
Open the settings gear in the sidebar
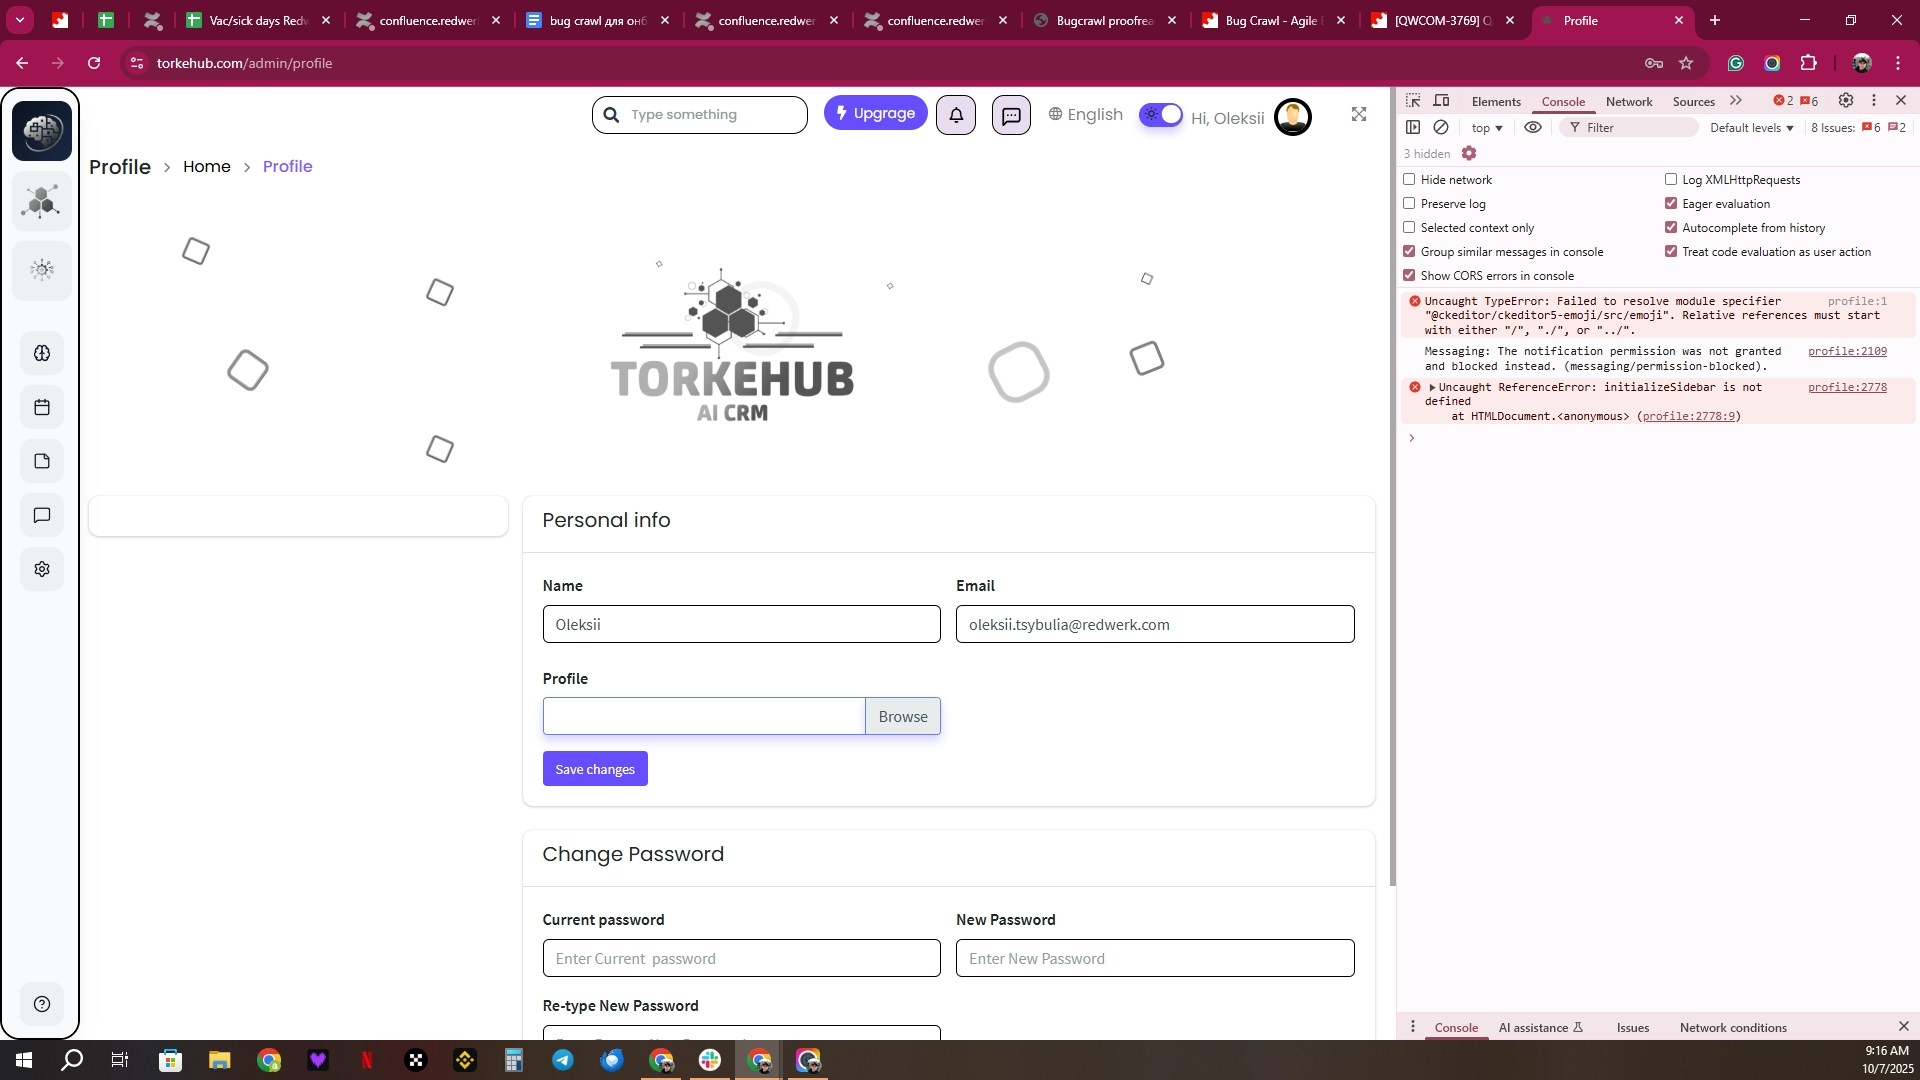click(x=42, y=569)
